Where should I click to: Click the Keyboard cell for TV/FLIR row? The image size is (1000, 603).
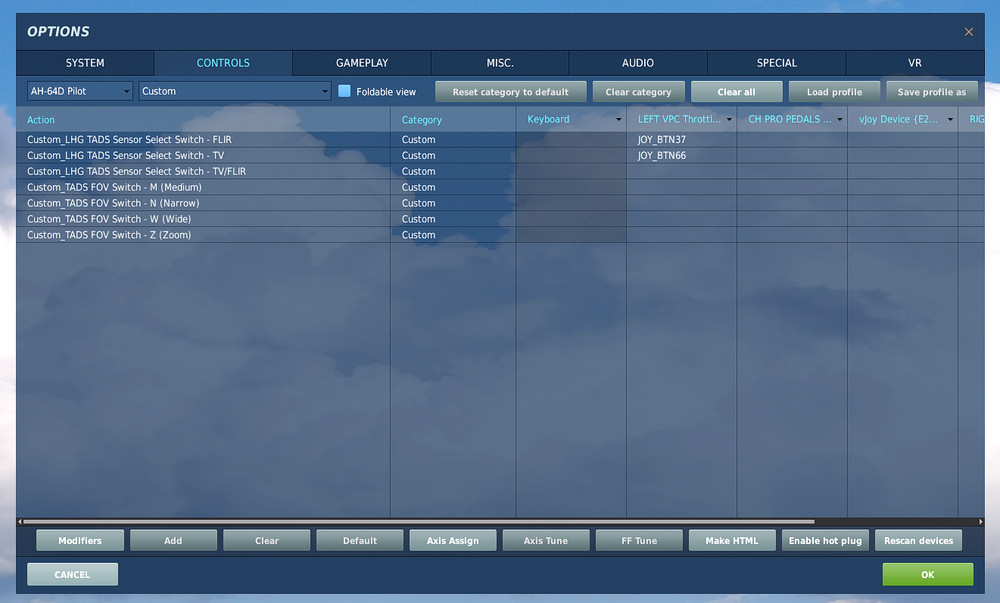click(571, 171)
